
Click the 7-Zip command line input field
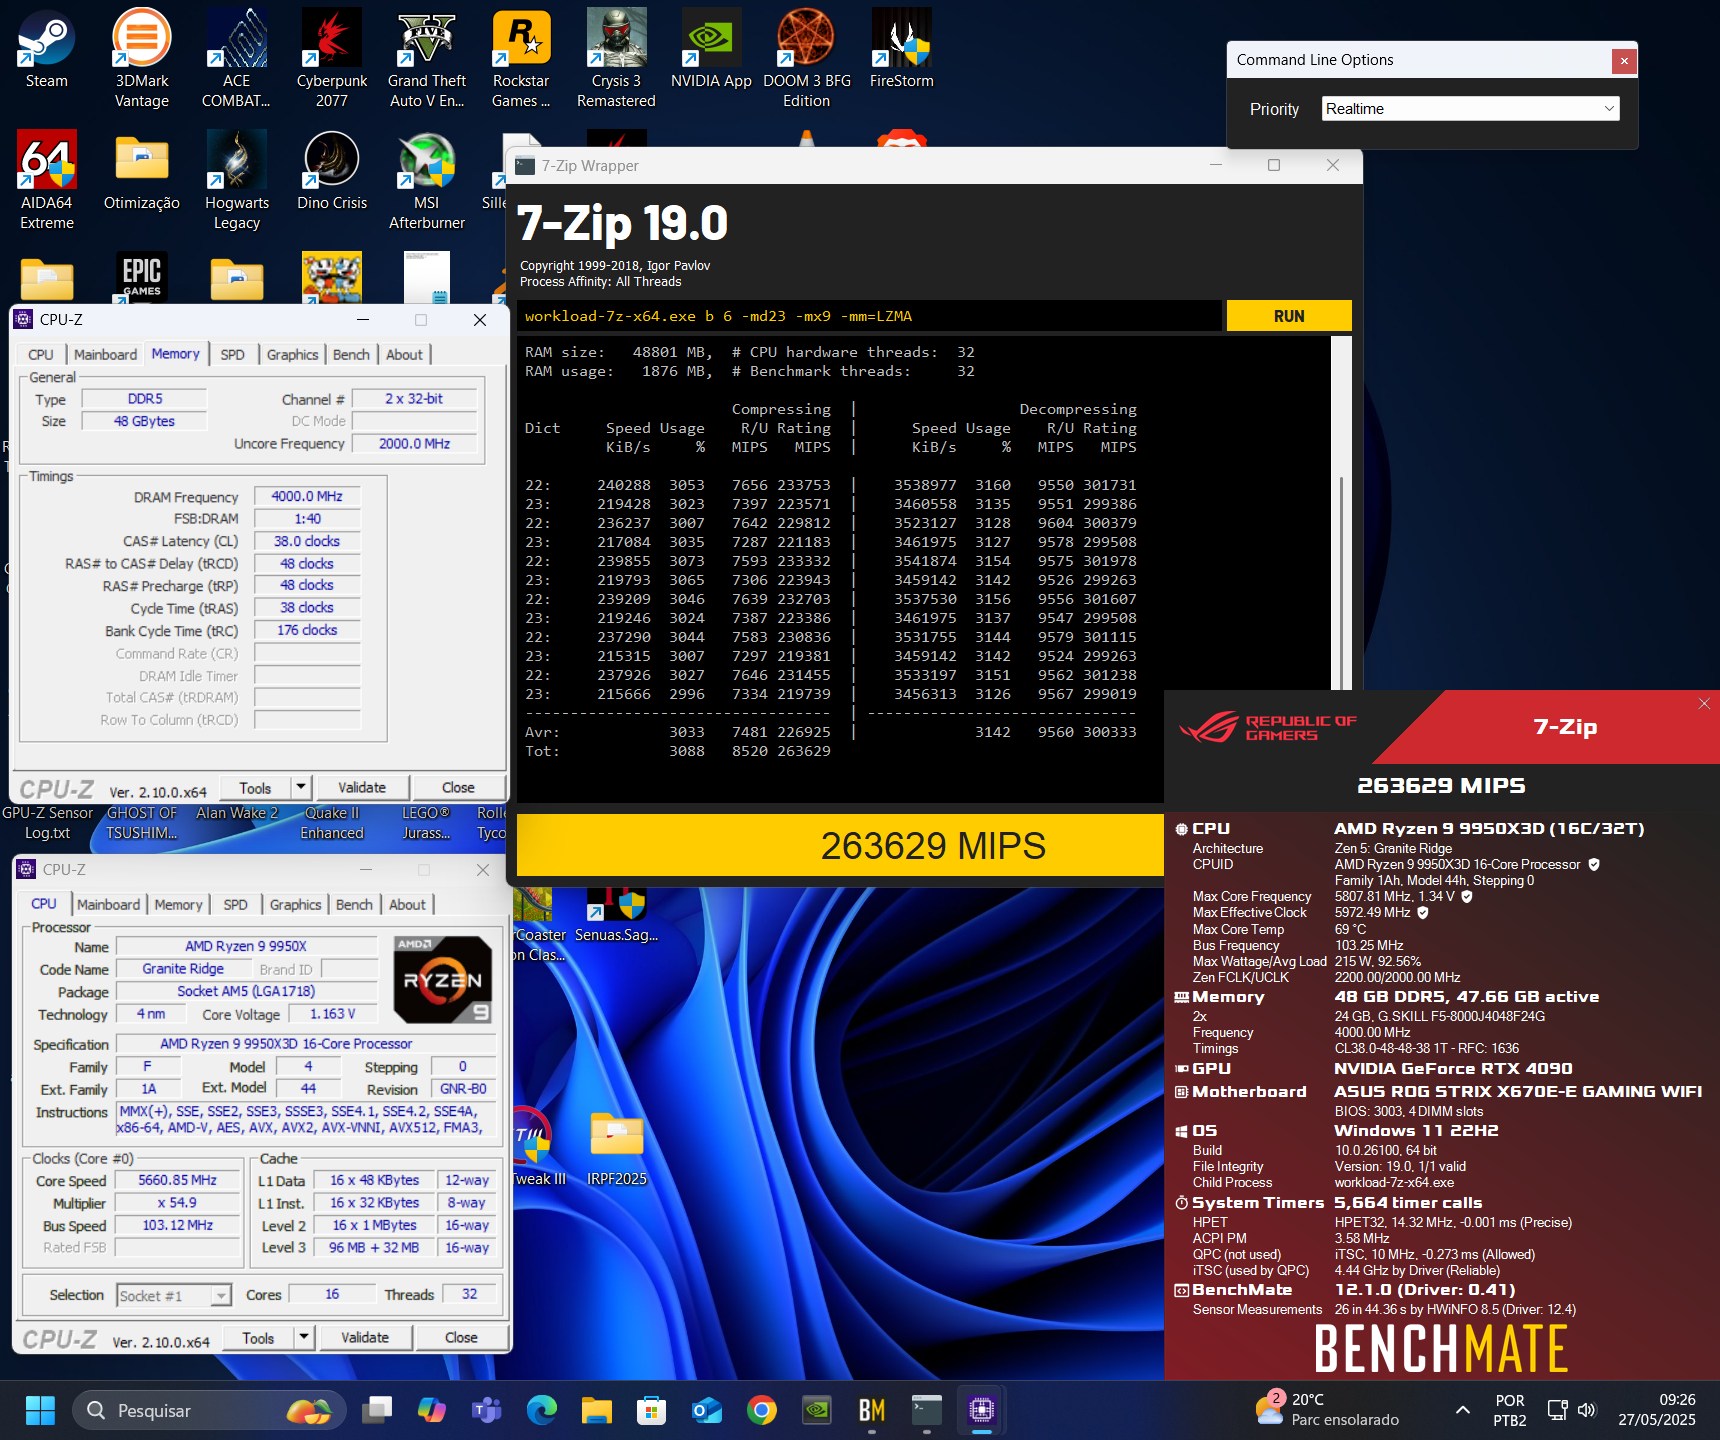tap(868, 316)
